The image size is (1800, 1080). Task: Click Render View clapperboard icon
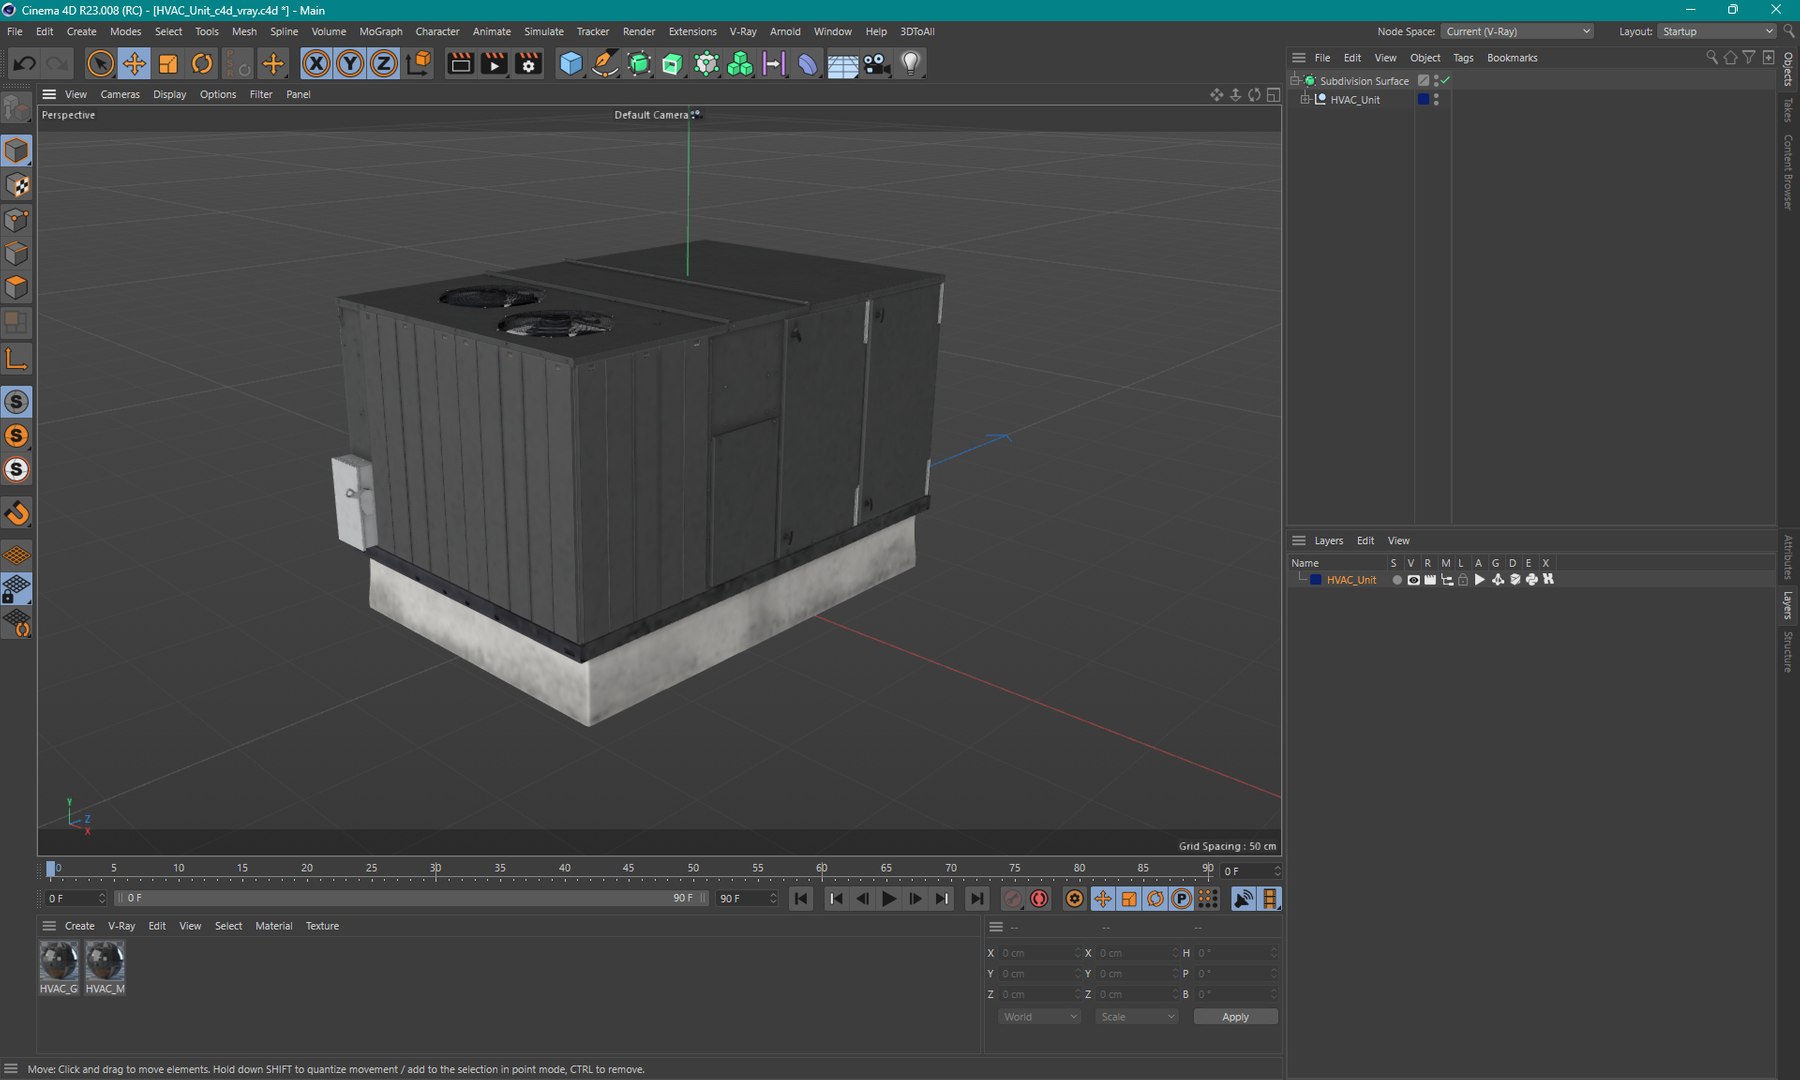(460, 64)
